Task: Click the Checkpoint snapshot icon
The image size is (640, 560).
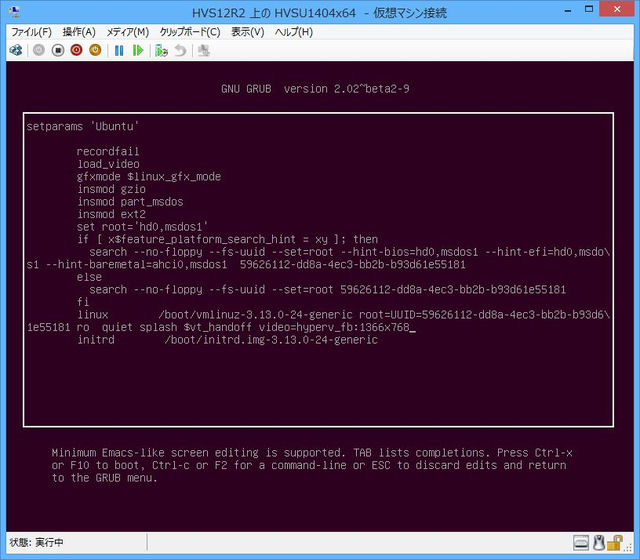Action: (x=162, y=51)
